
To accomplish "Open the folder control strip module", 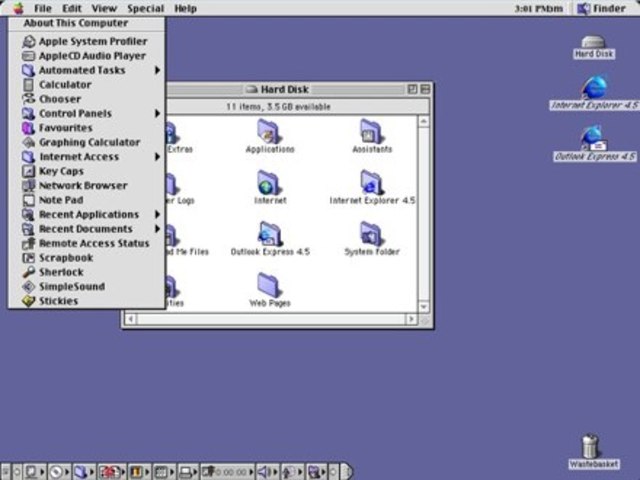I will [84, 472].
